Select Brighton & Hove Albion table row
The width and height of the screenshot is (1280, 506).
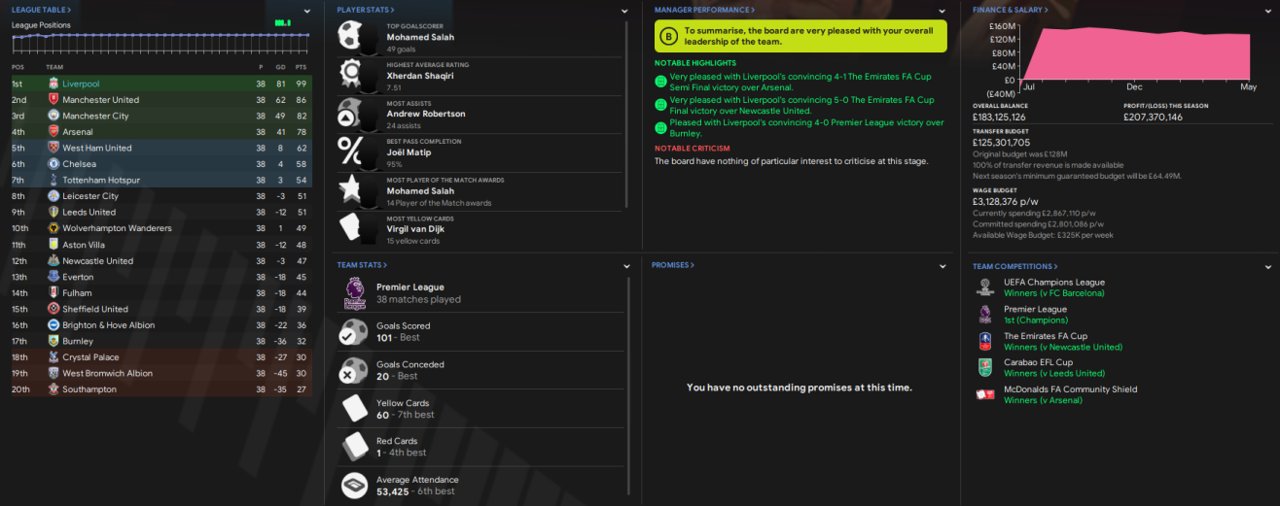pos(161,325)
